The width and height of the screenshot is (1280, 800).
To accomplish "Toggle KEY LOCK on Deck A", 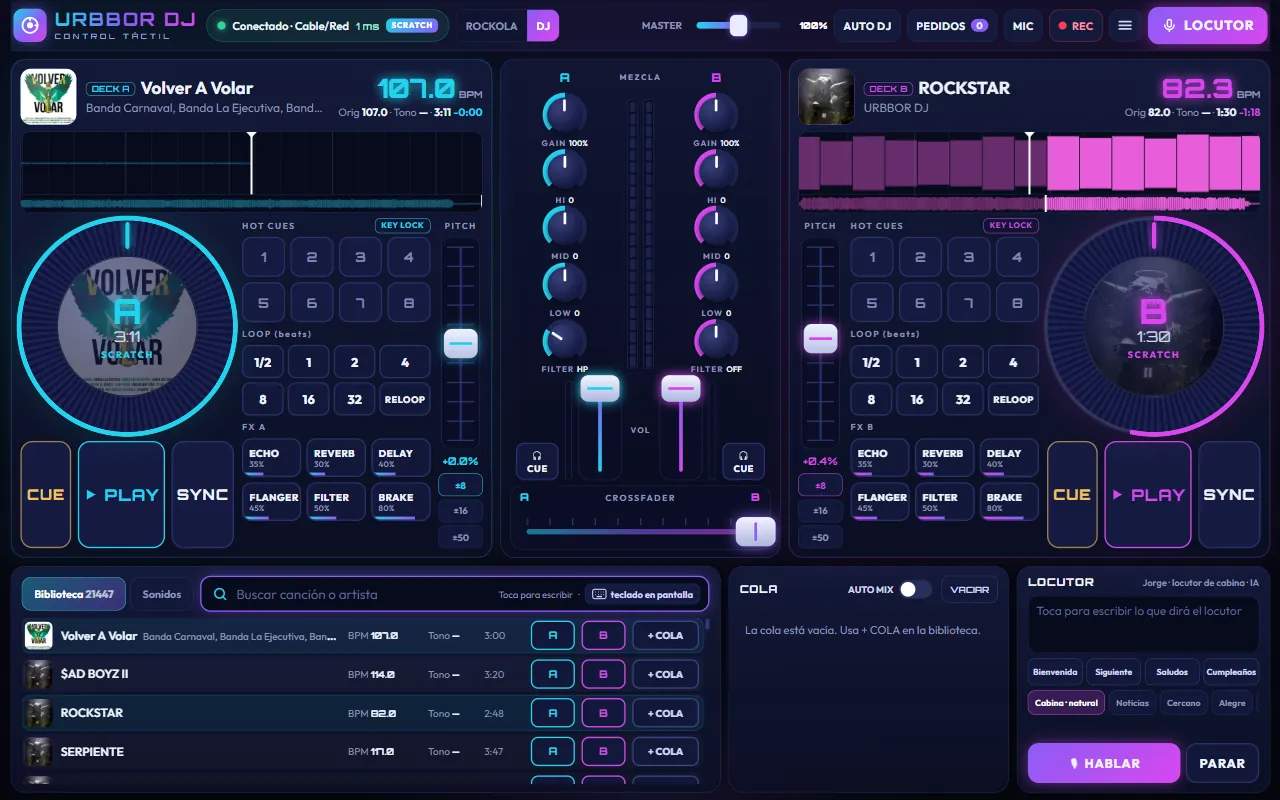I will 402,225.
